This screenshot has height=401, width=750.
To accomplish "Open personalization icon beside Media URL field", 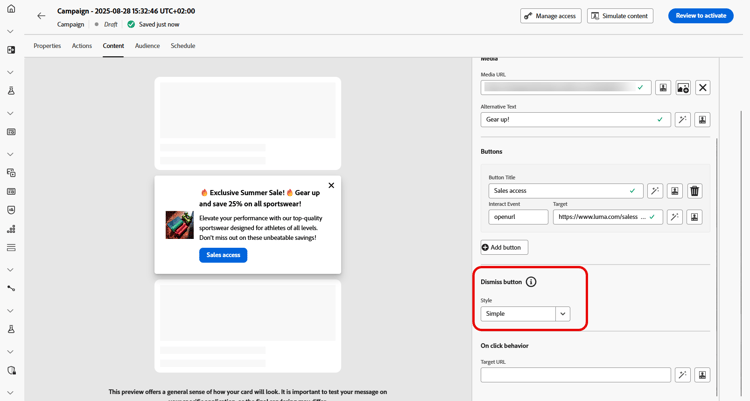I will click(663, 88).
